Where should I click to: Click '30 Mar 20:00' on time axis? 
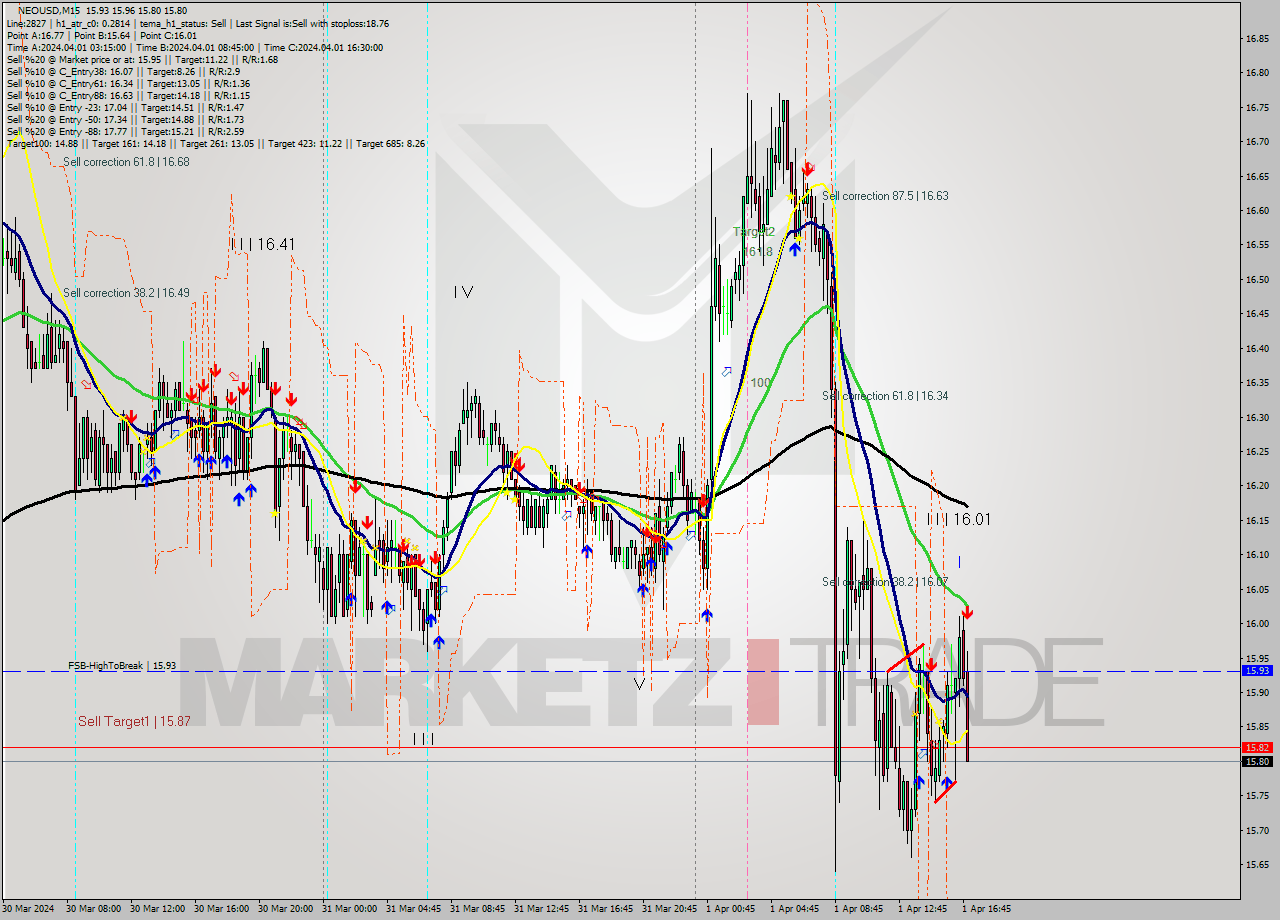click(x=283, y=909)
